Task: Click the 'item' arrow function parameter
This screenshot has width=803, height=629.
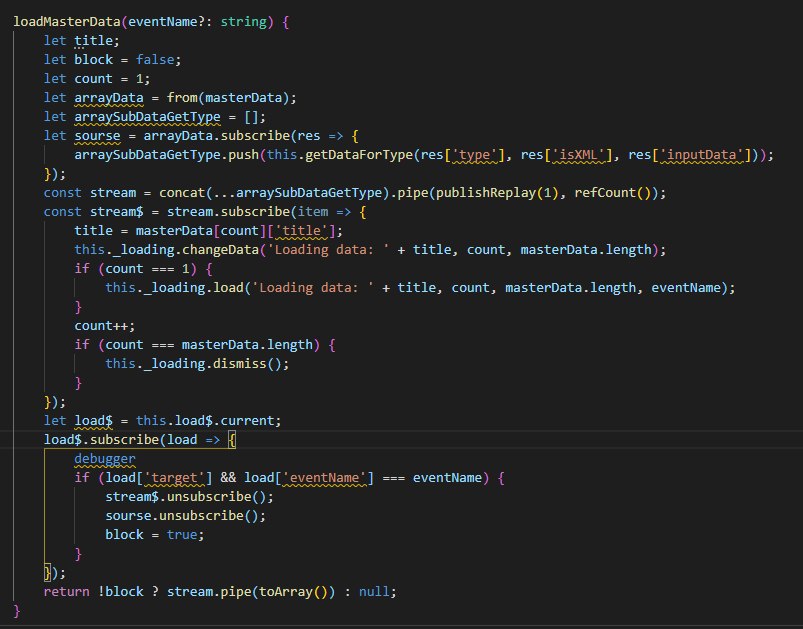Action: click(313, 212)
